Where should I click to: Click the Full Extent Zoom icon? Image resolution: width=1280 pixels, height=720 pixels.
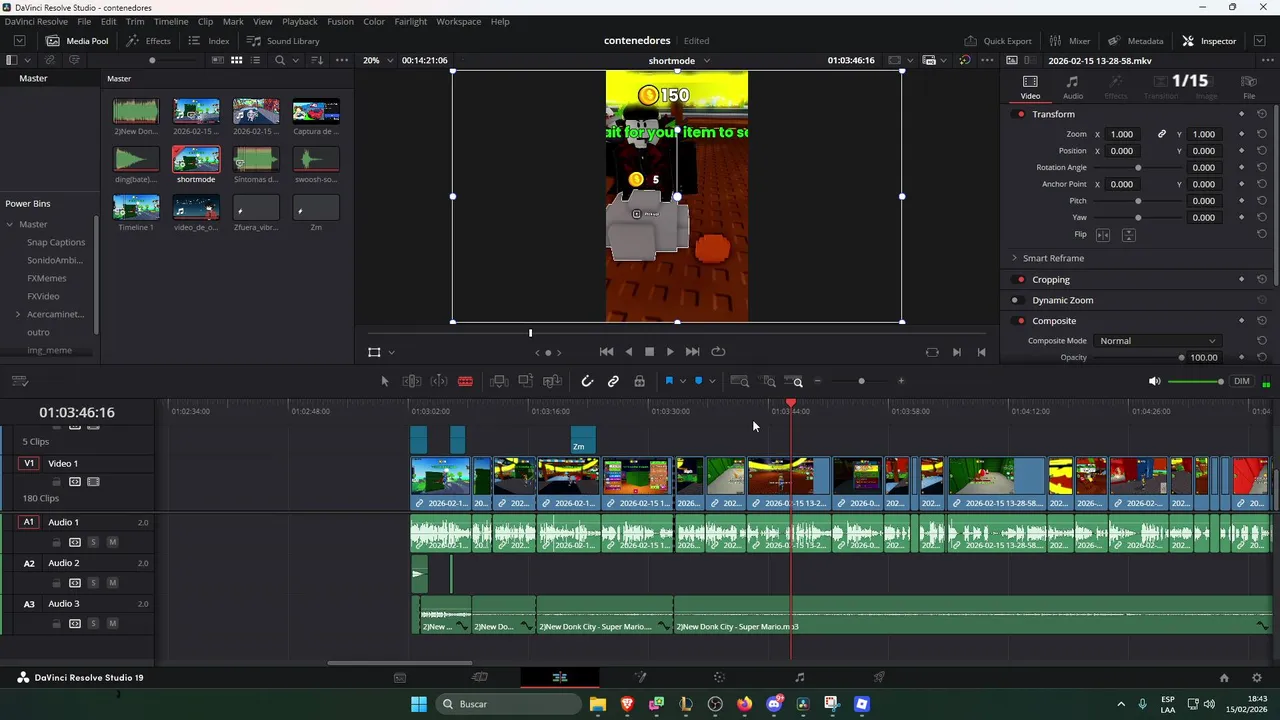740,381
